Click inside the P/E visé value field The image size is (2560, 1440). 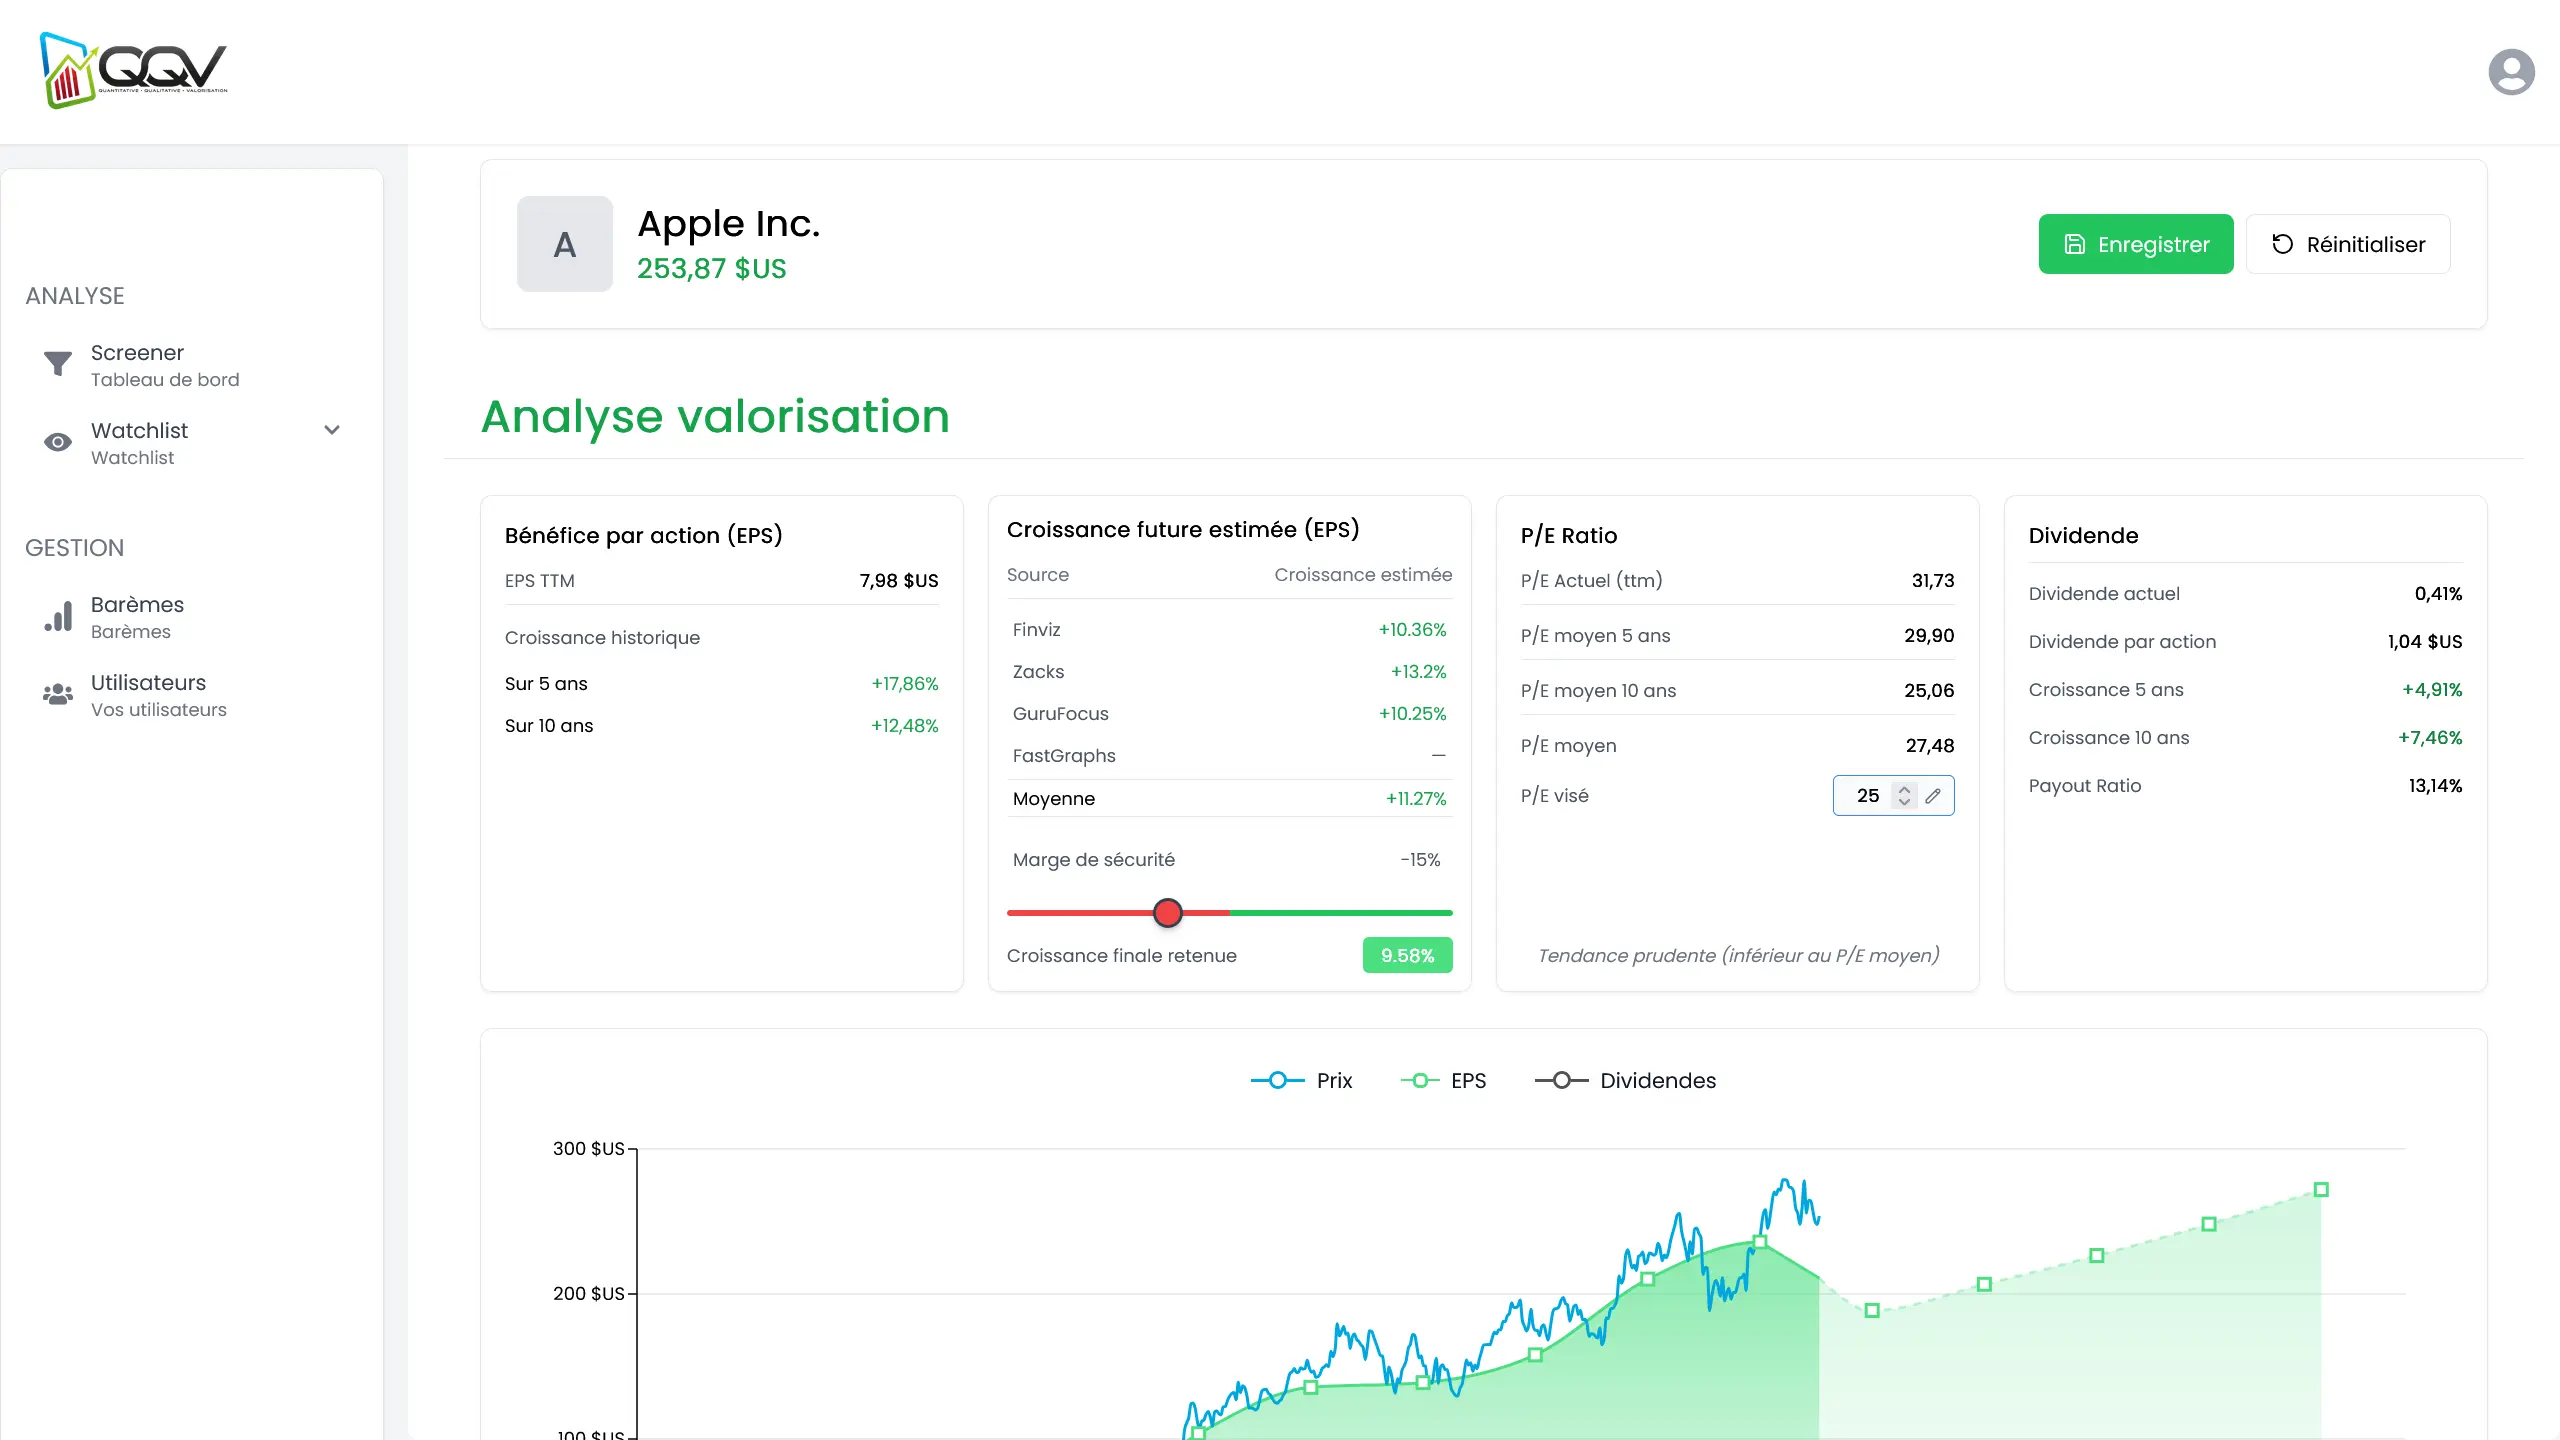pos(1868,796)
